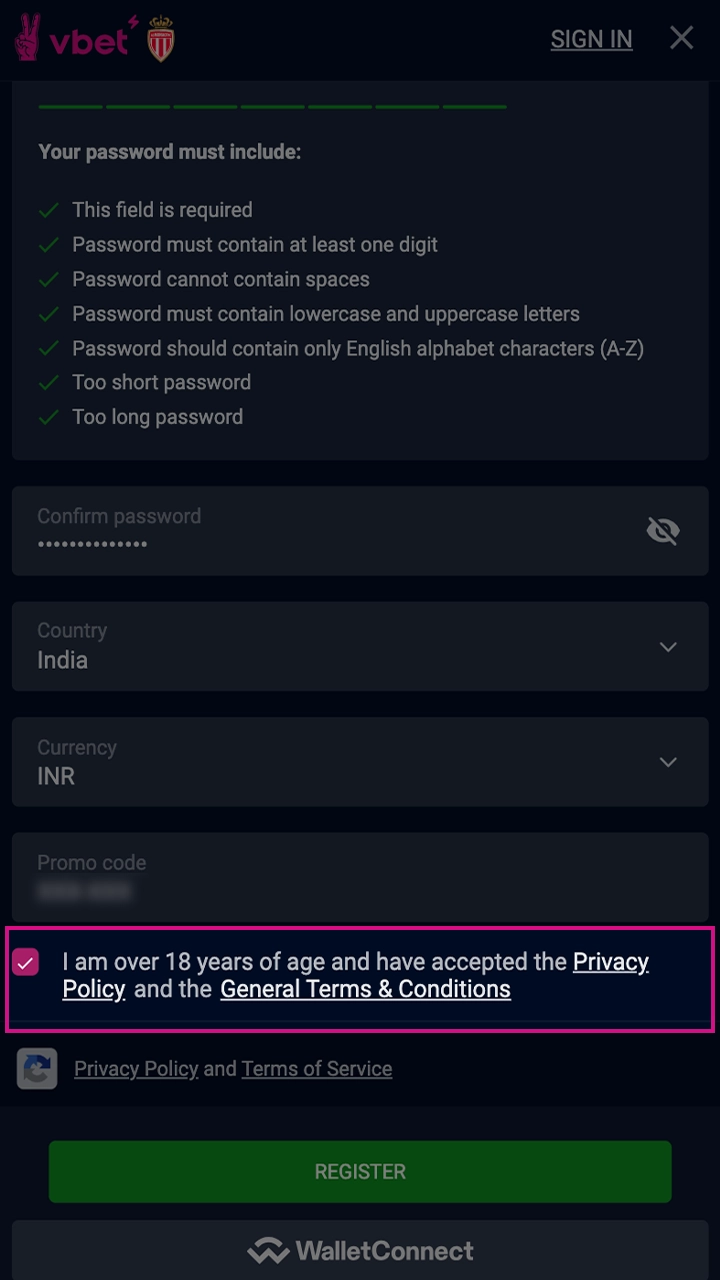Open reCAPTCHA Terms of Service link
This screenshot has width=720, height=1280.
tap(316, 1069)
